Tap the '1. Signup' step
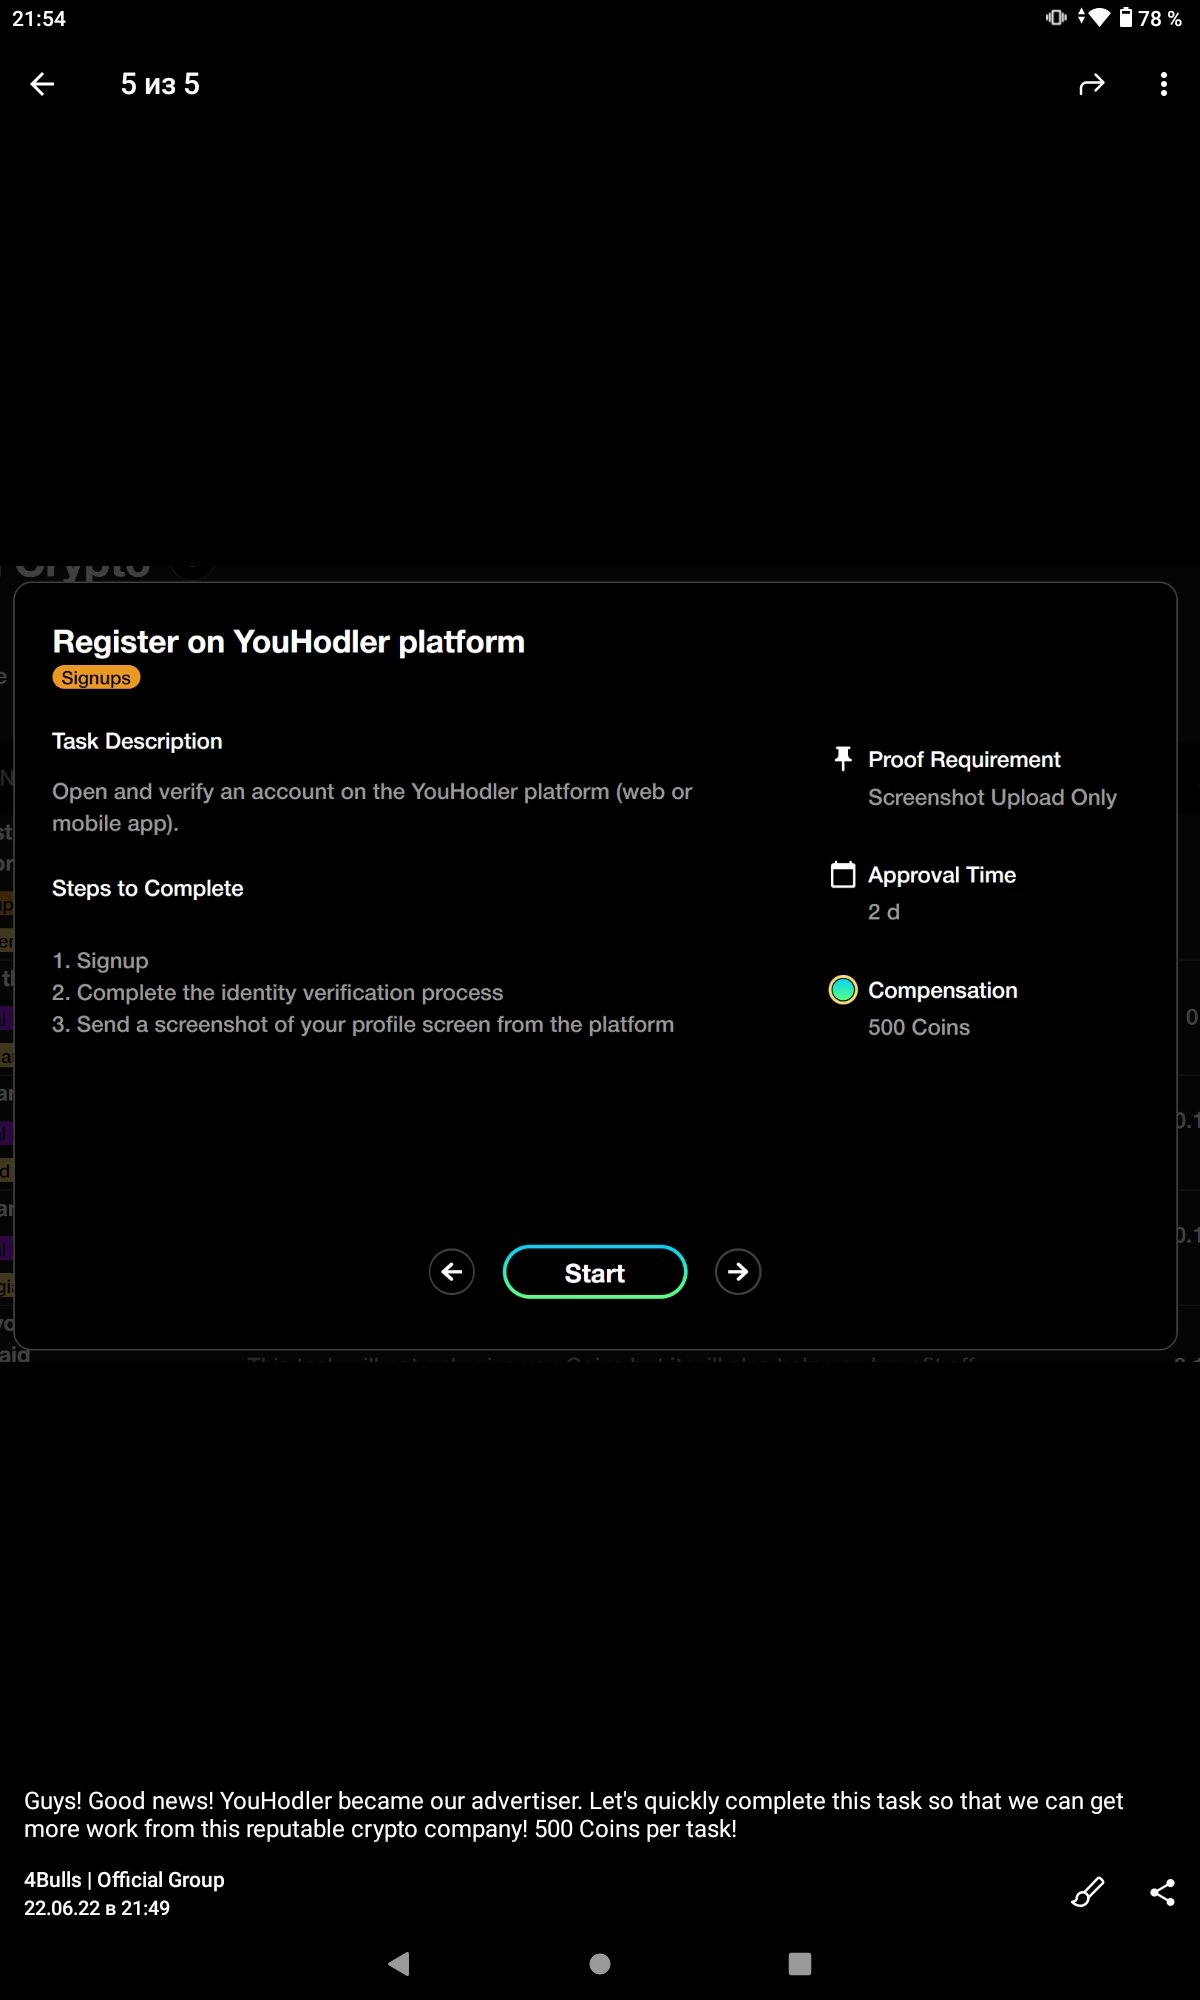Viewport: 1200px width, 2000px height. (100, 961)
